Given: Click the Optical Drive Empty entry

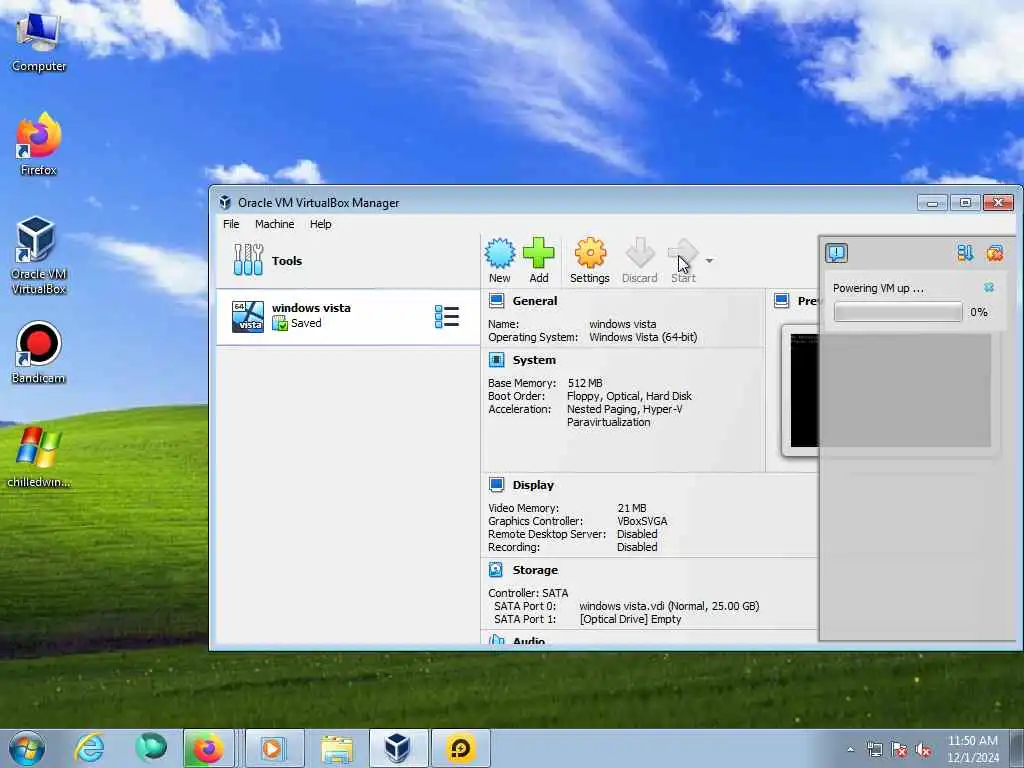Looking at the screenshot, I should (630, 619).
